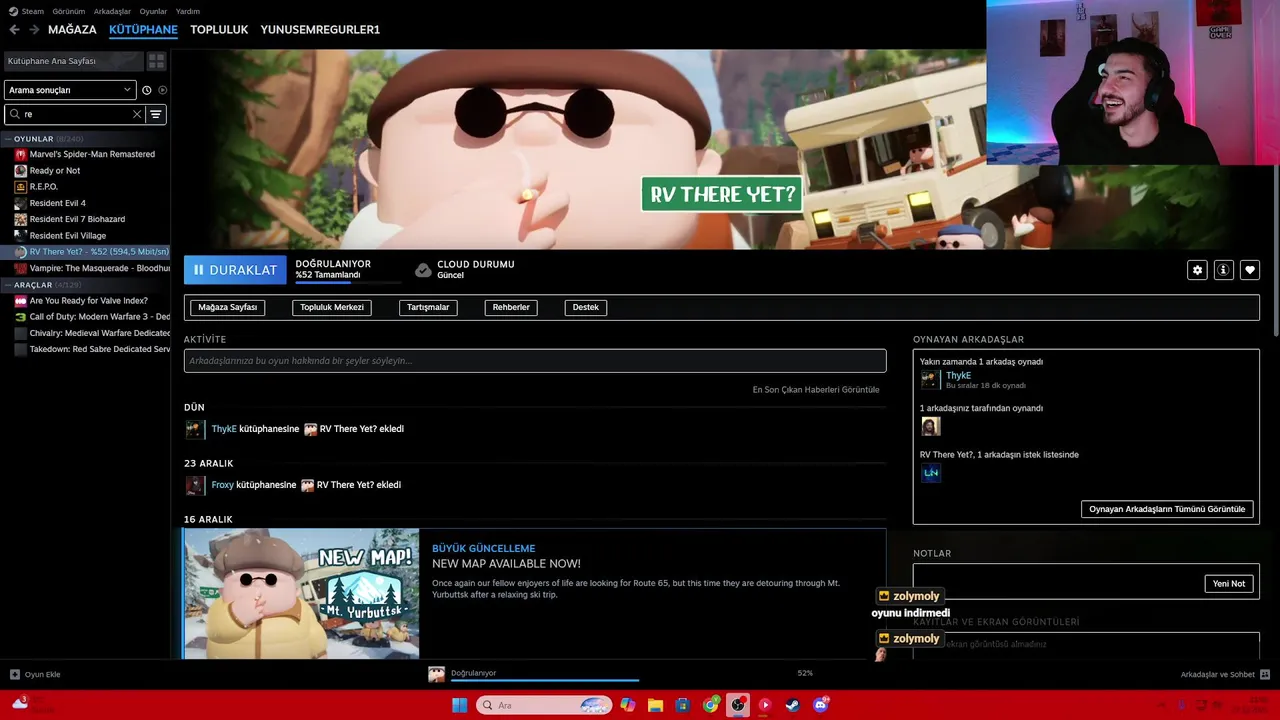Open game settings gear icon
The image size is (1280, 720).
[x=1197, y=270]
